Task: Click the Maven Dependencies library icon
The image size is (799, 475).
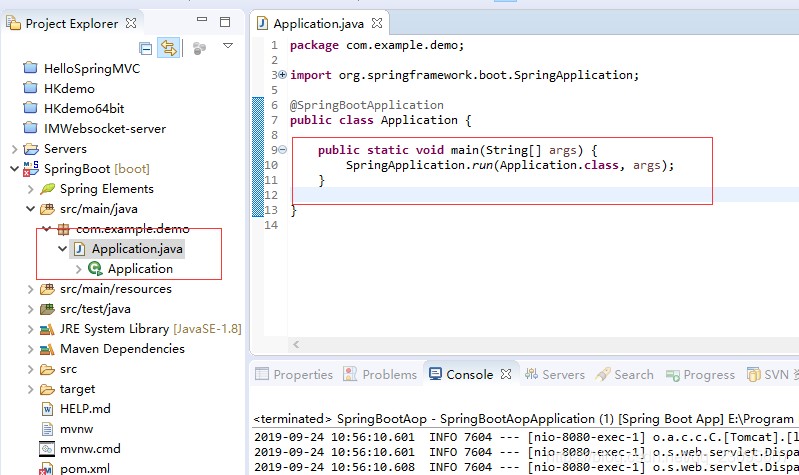Action: tap(47, 349)
